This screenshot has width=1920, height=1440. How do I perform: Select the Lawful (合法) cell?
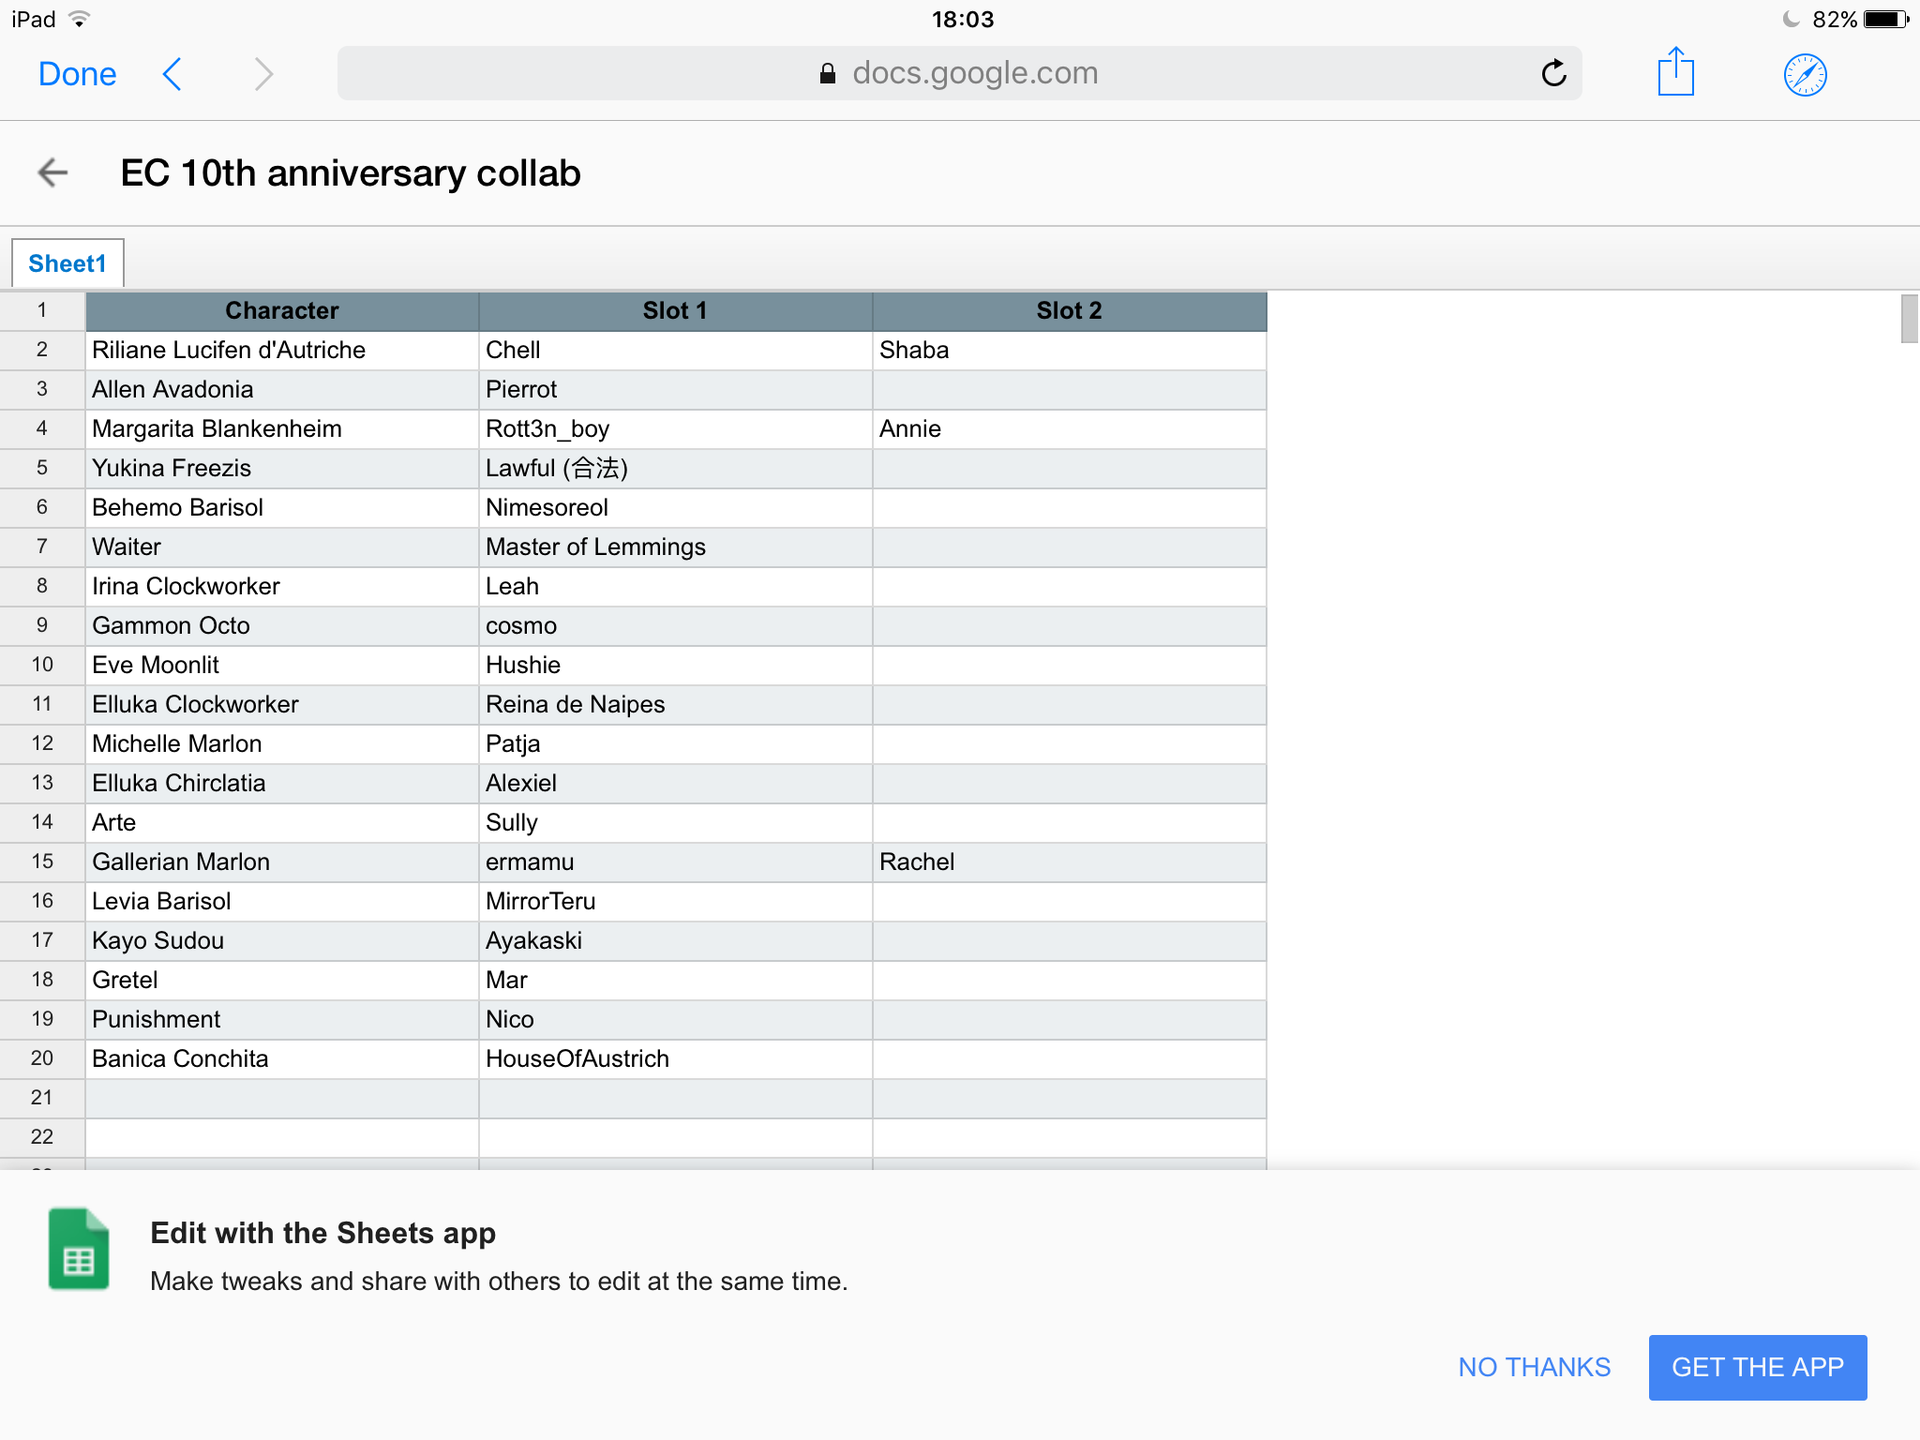675,468
